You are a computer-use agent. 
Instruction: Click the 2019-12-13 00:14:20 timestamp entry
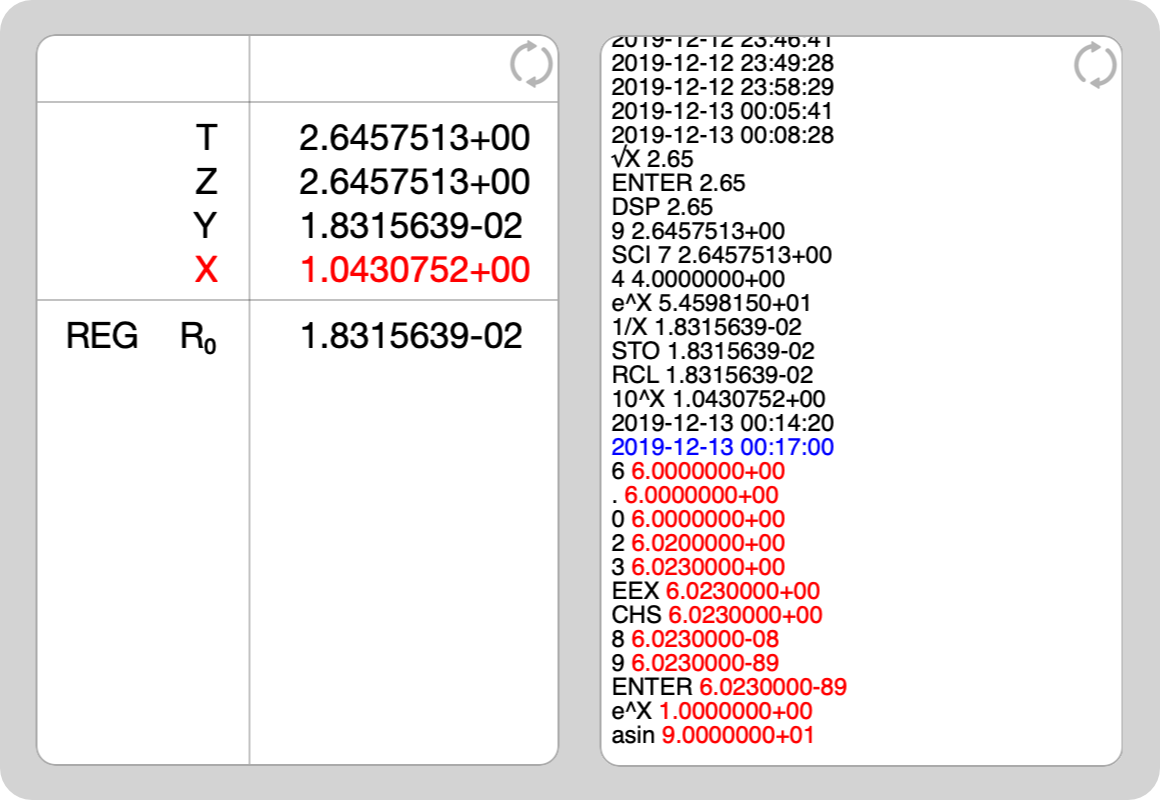click(x=722, y=423)
